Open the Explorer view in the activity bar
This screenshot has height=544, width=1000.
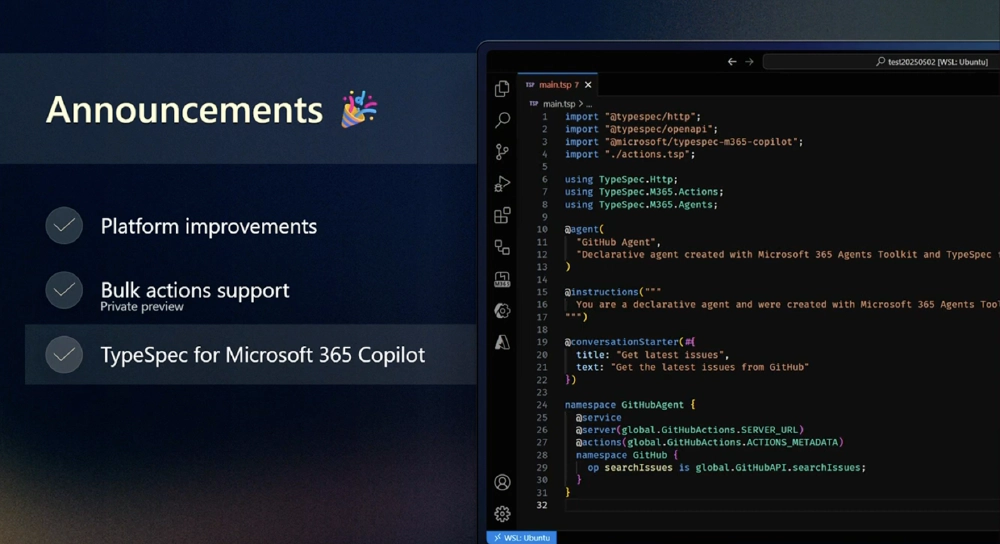pos(502,88)
